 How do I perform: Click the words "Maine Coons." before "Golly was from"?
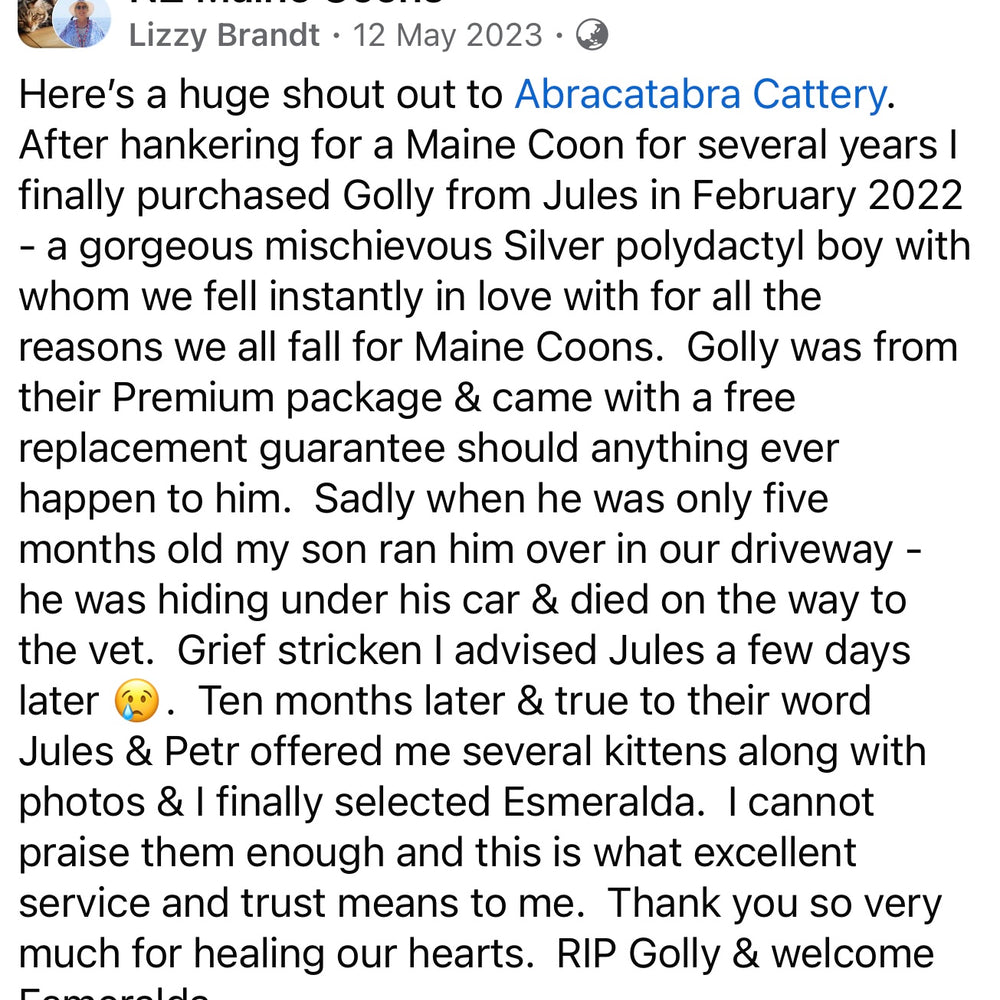pyautogui.click(x=540, y=348)
